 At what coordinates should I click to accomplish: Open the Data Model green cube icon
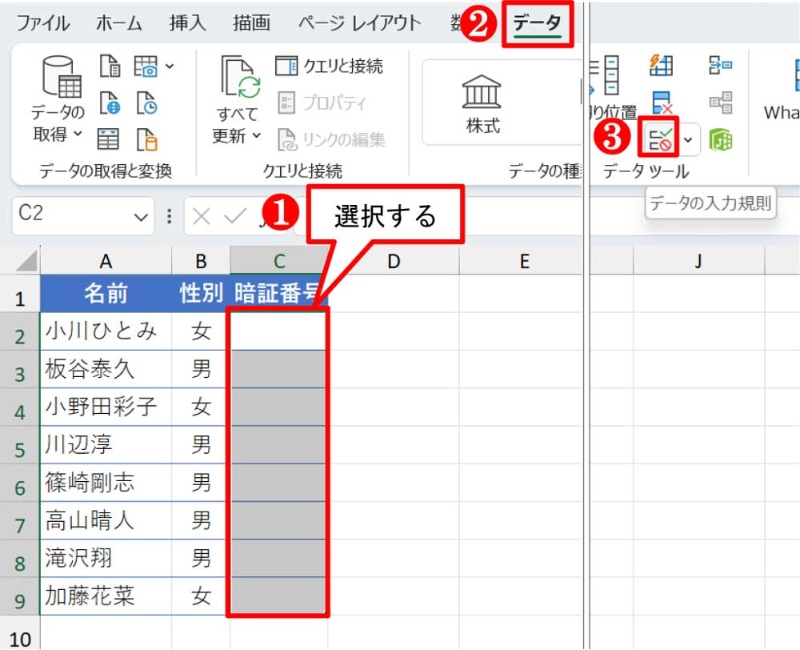pyautogui.click(x=720, y=139)
